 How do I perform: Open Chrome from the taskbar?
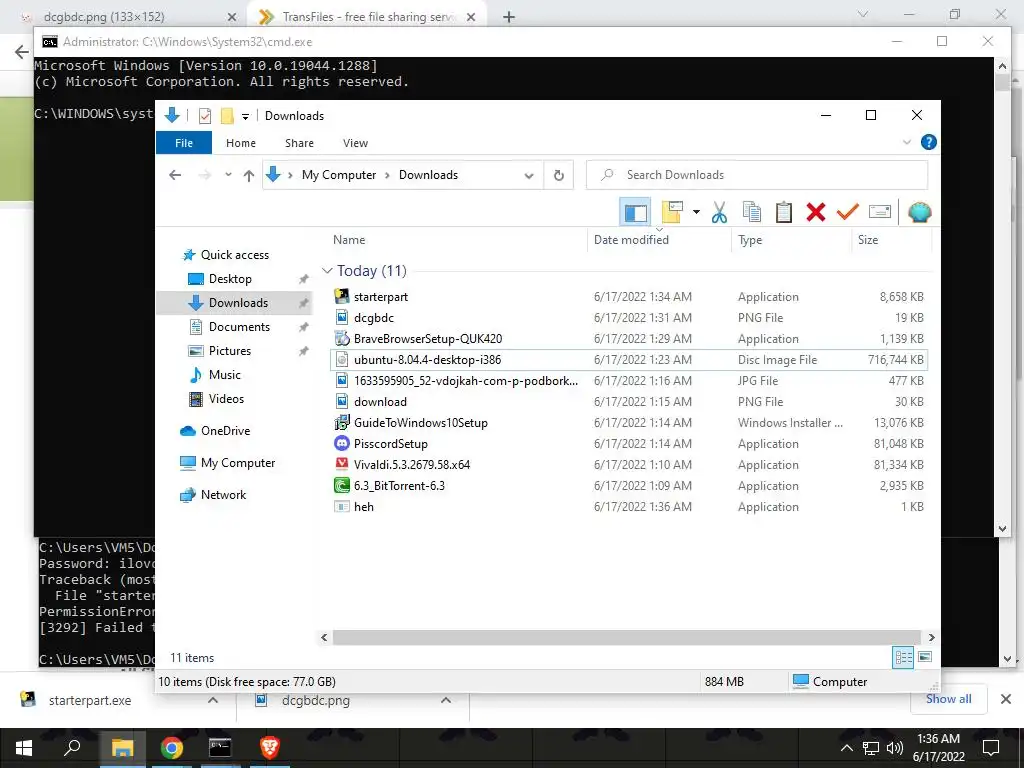coord(172,748)
